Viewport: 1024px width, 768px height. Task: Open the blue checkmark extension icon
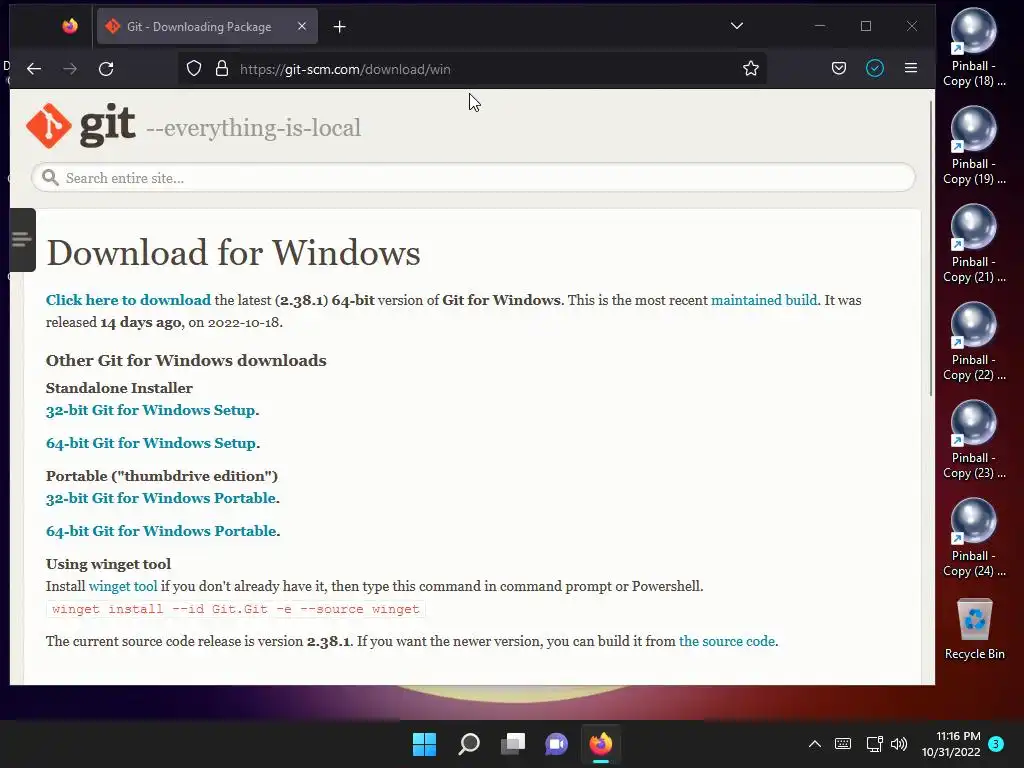(874, 68)
